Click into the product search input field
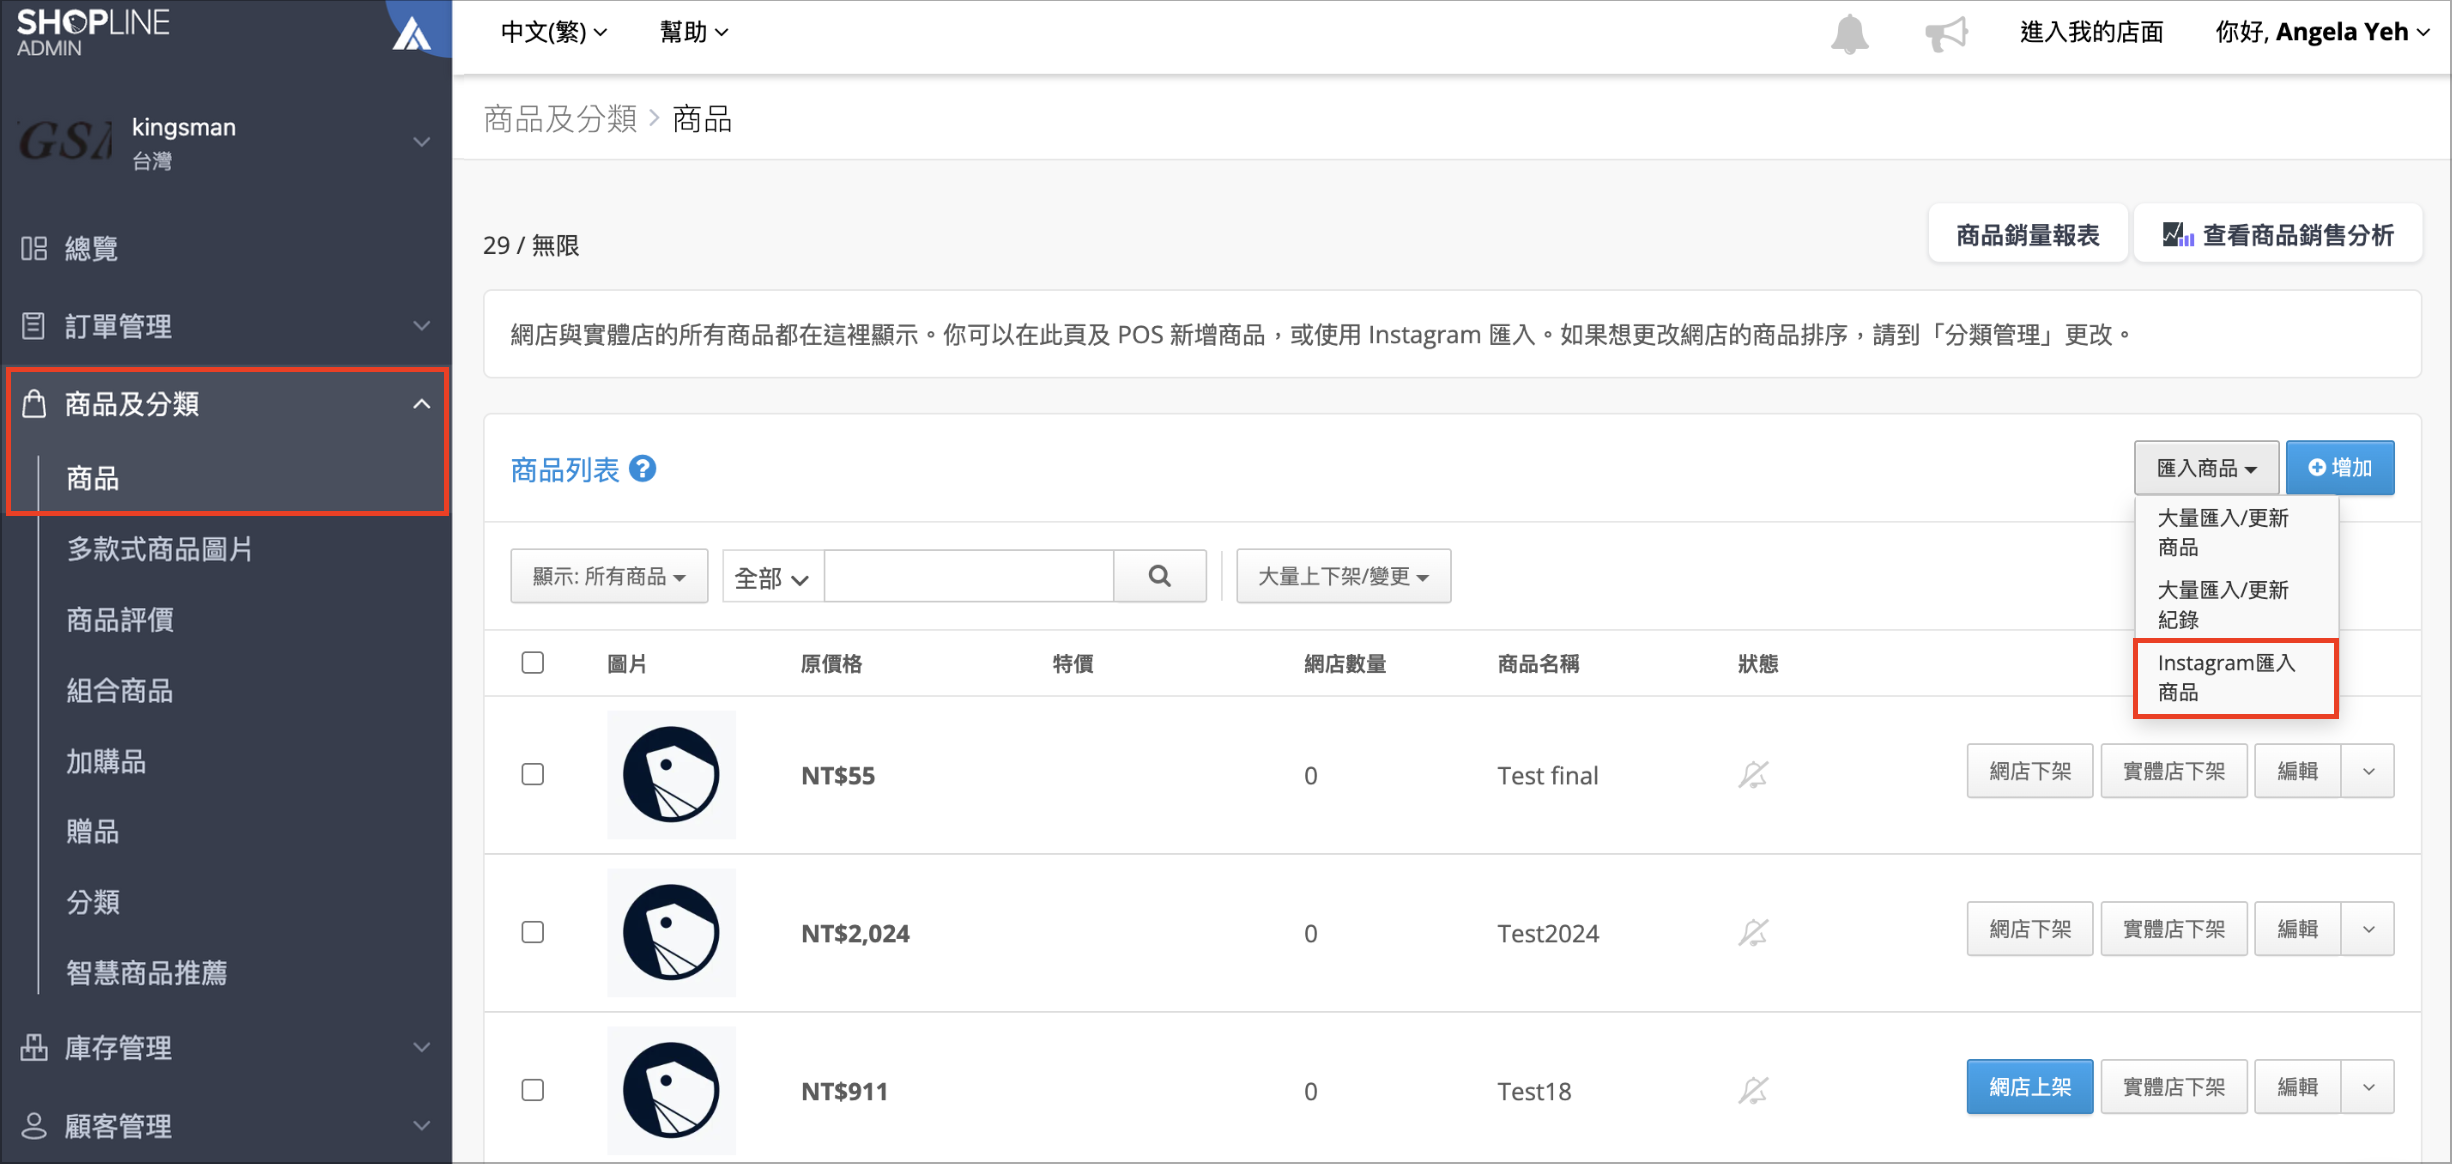2452x1164 pixels. pyautogui.click(x=969, y=576)
